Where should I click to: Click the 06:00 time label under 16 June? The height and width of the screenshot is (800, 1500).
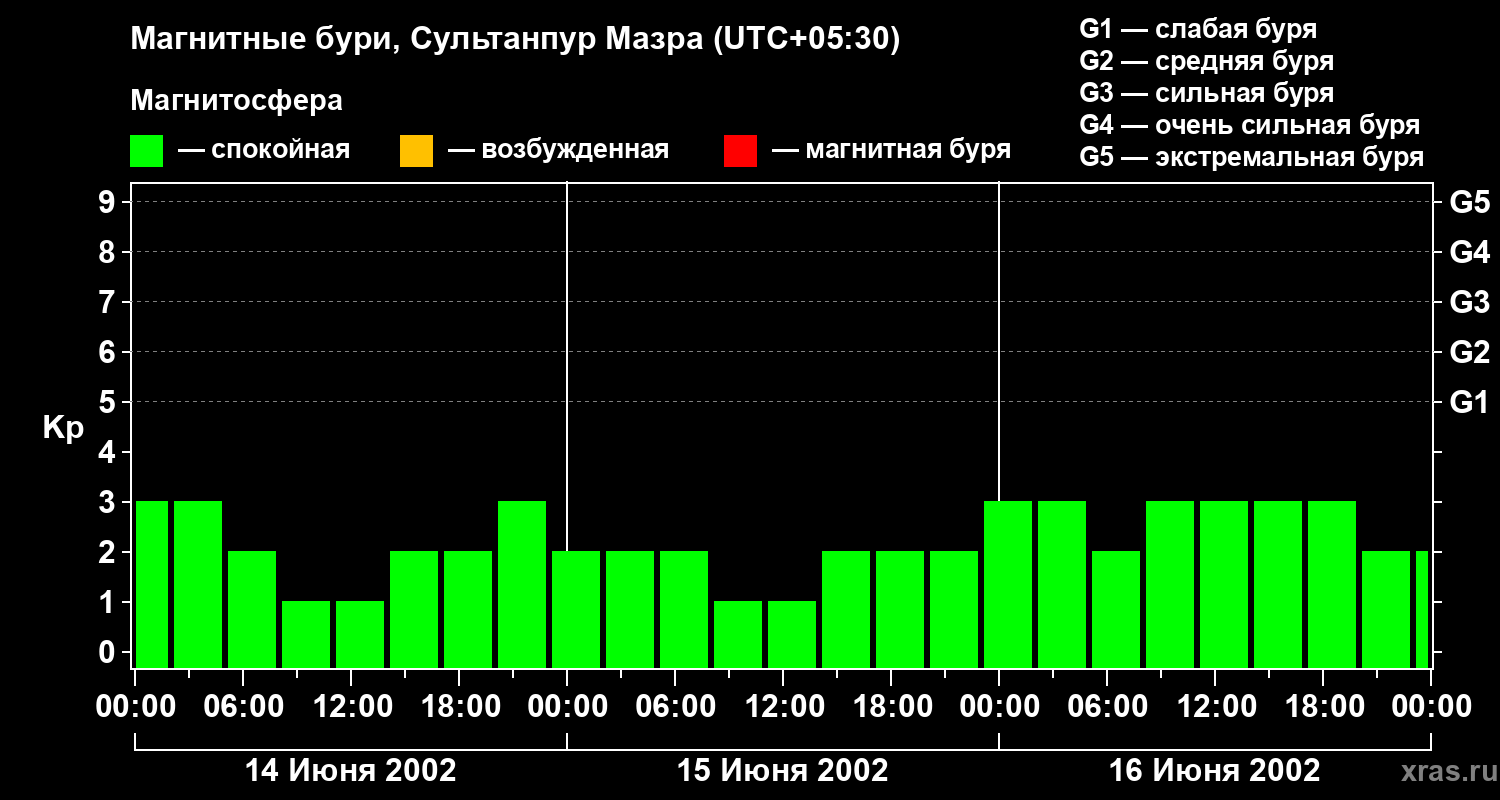pyautogui.click(x=1107, y=707)
